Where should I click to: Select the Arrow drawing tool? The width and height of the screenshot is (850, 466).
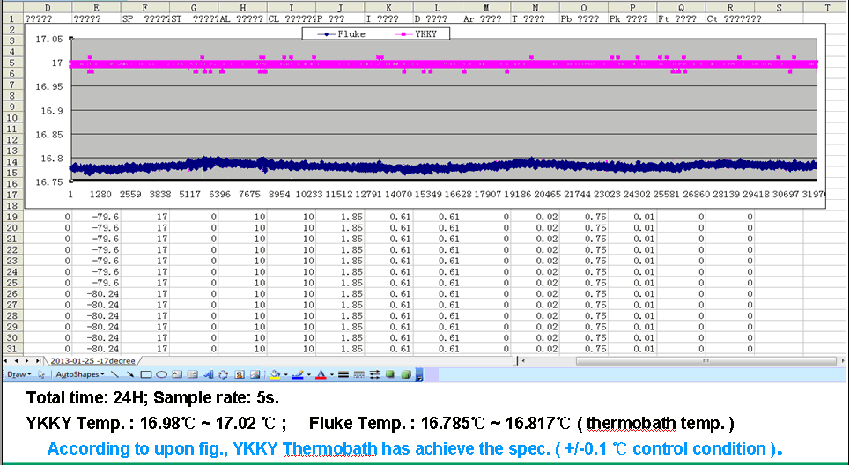(130, 374)
